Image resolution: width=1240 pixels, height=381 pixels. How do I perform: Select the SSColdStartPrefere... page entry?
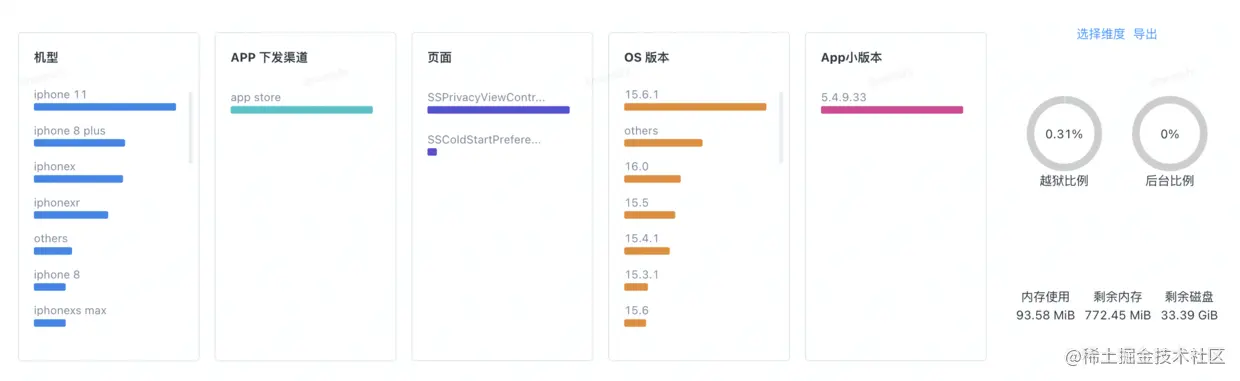click(x=484, y=146)
